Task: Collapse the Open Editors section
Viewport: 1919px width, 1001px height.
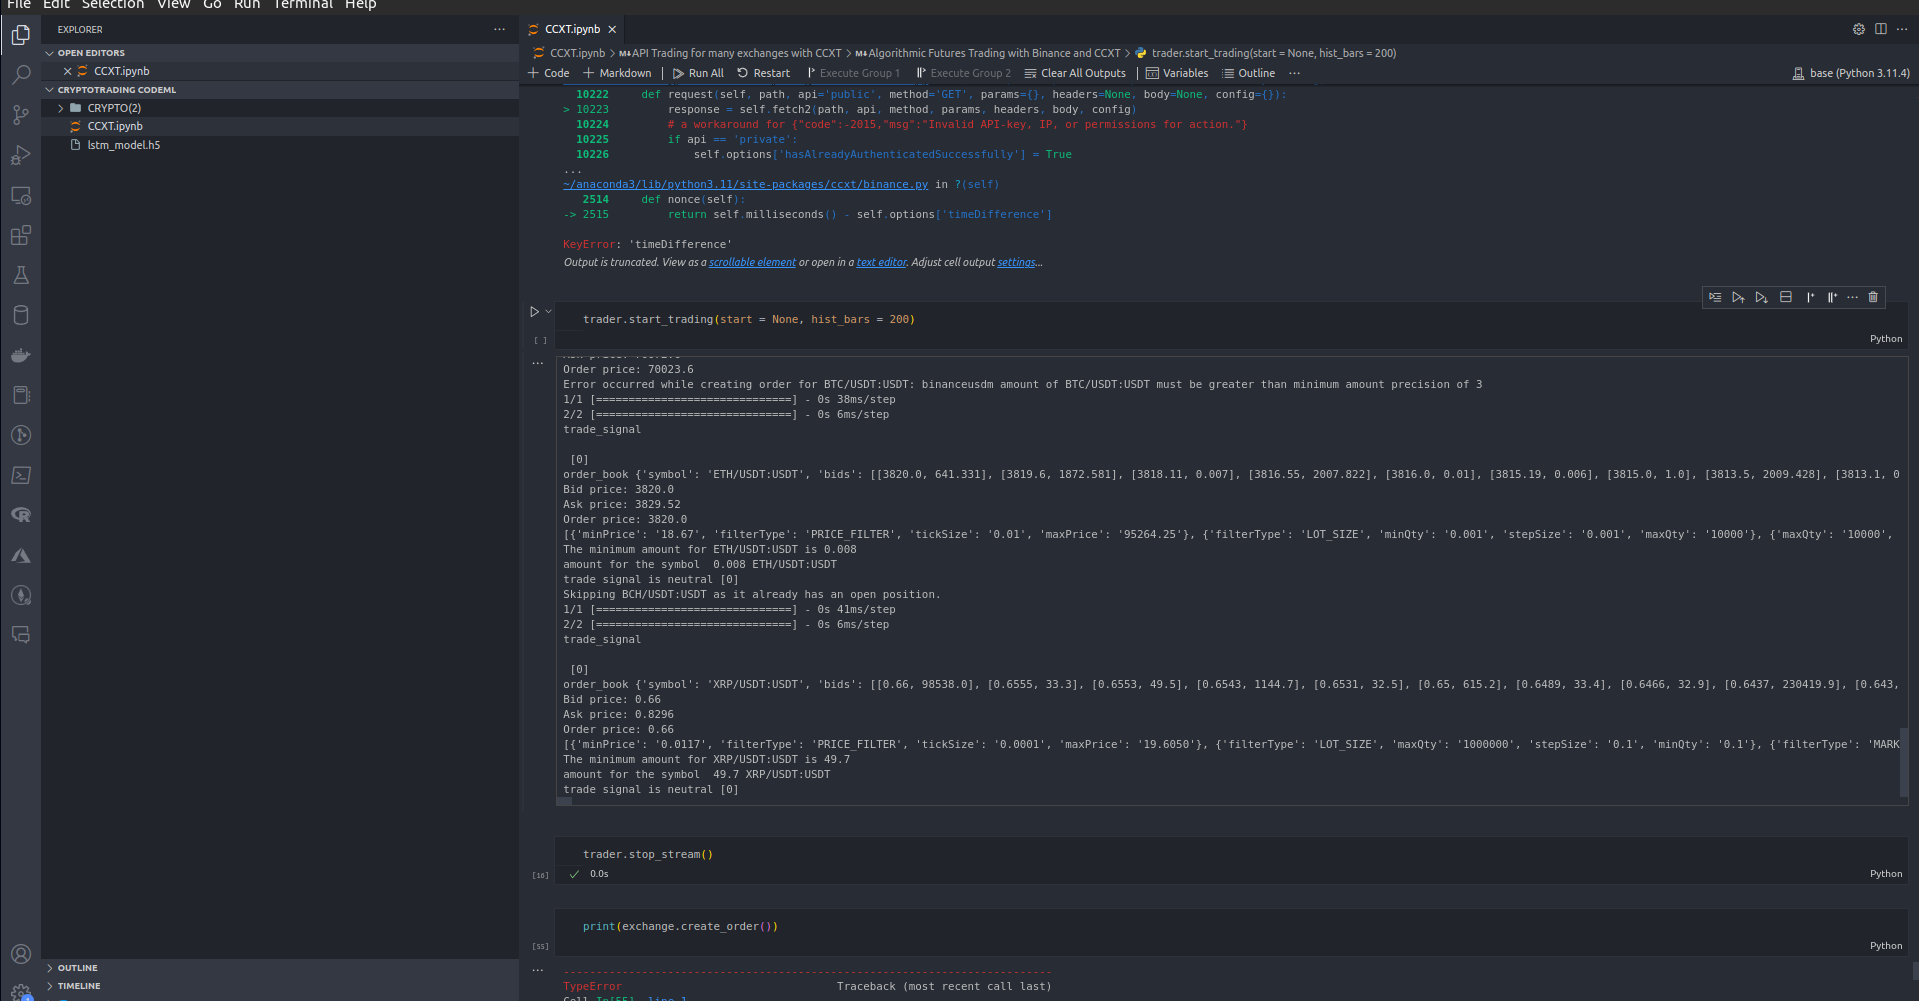Action: (x=280, y=53)
